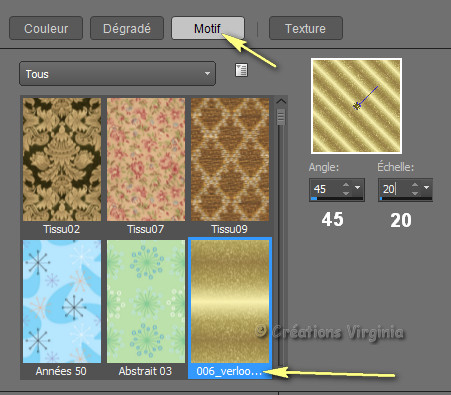Click into the Échelle value field
Screen dimensions: 451x395
(394, 189)
